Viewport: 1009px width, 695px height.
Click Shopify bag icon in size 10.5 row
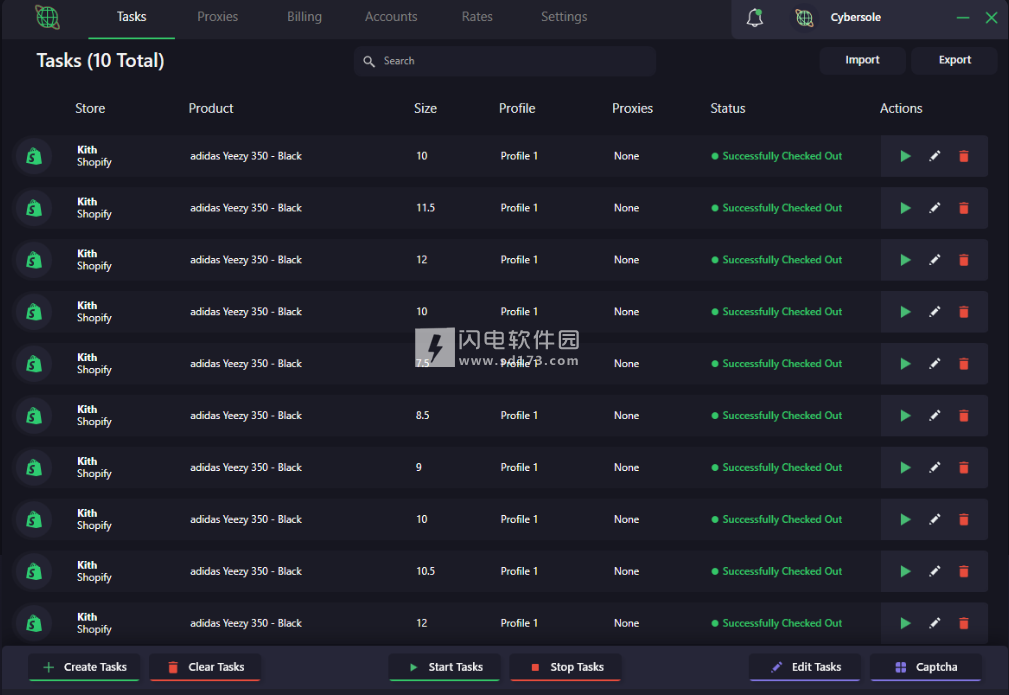[x=33, y=571]
